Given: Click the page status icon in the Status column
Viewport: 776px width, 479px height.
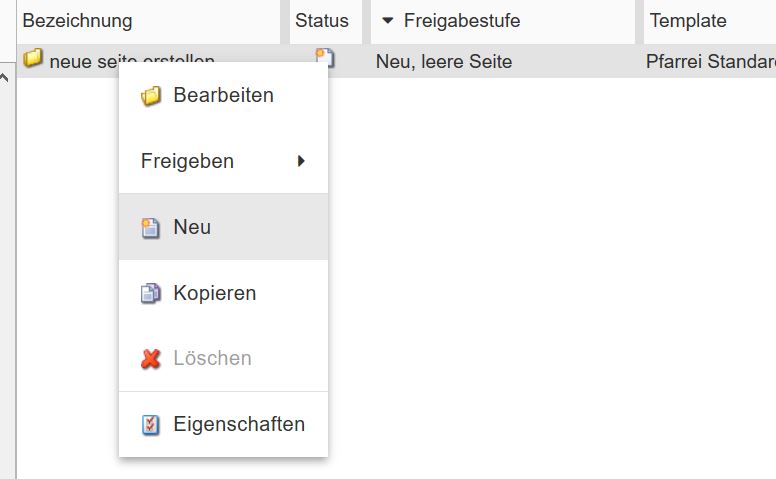Looking at the screenshot, I should pyautogui.click(x=326, y=58).
